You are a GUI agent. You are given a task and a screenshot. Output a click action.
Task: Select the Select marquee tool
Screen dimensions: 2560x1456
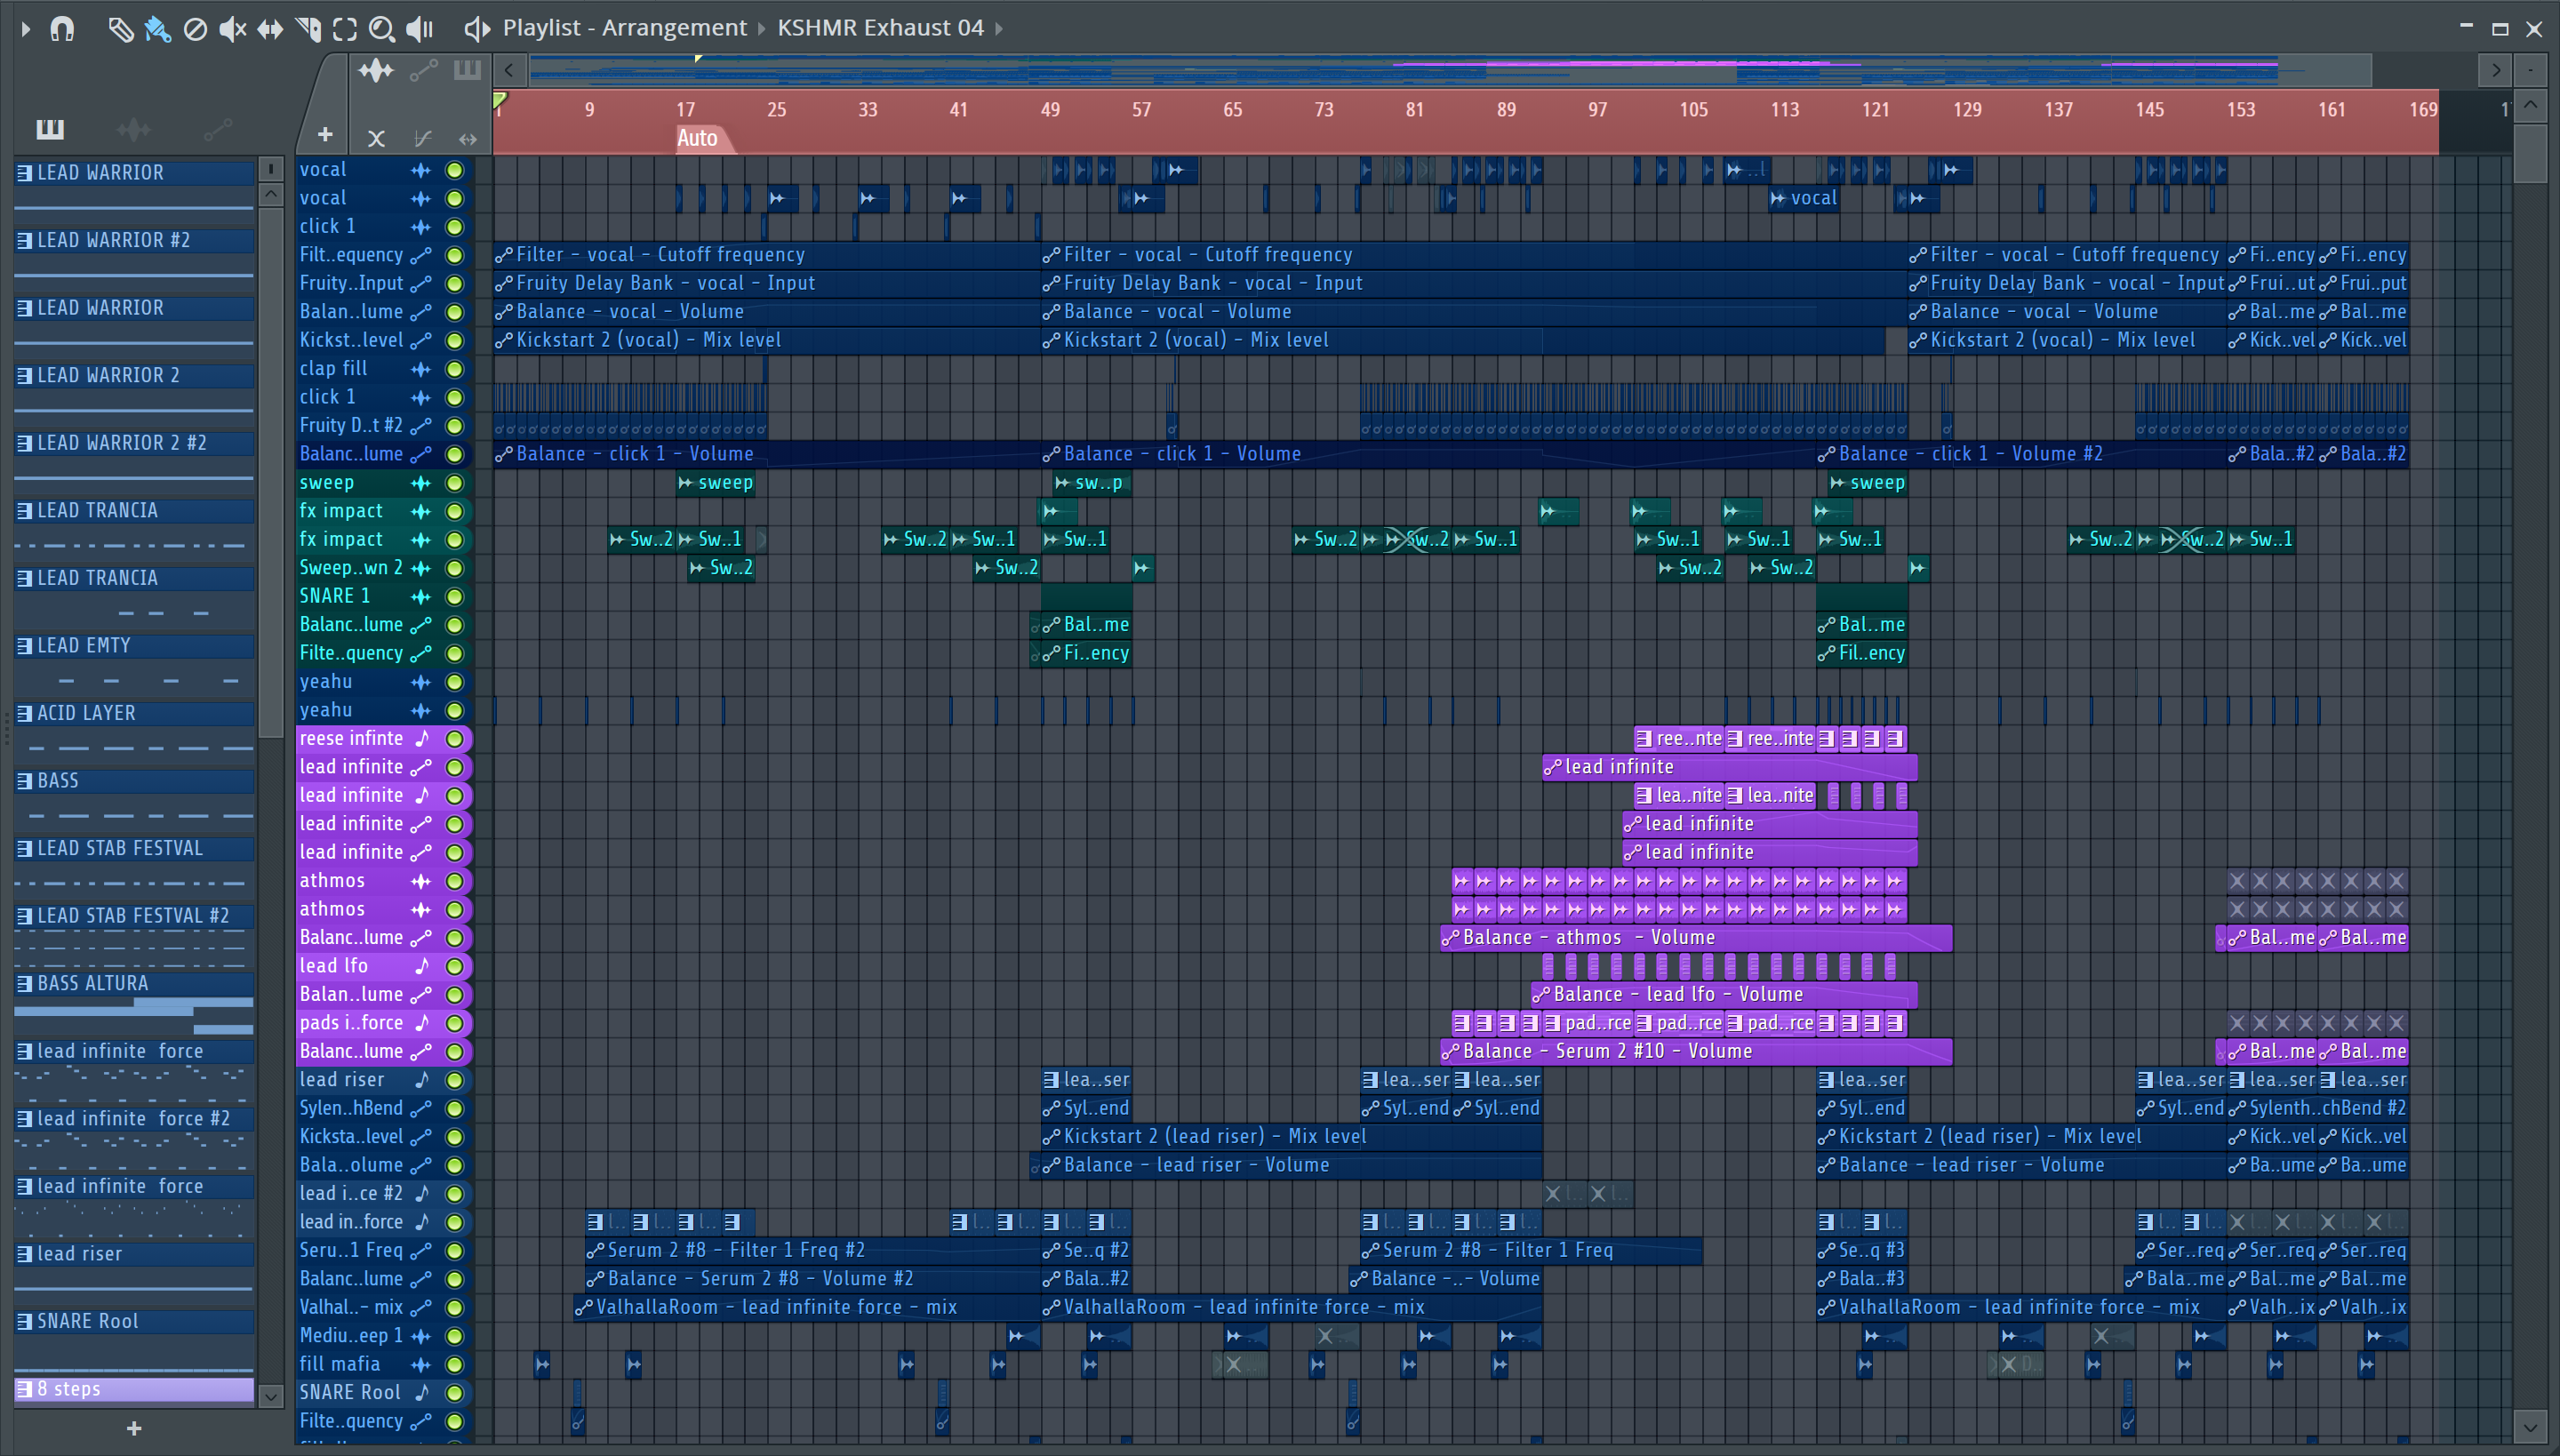pyautogui.click(x=345, y=28)
